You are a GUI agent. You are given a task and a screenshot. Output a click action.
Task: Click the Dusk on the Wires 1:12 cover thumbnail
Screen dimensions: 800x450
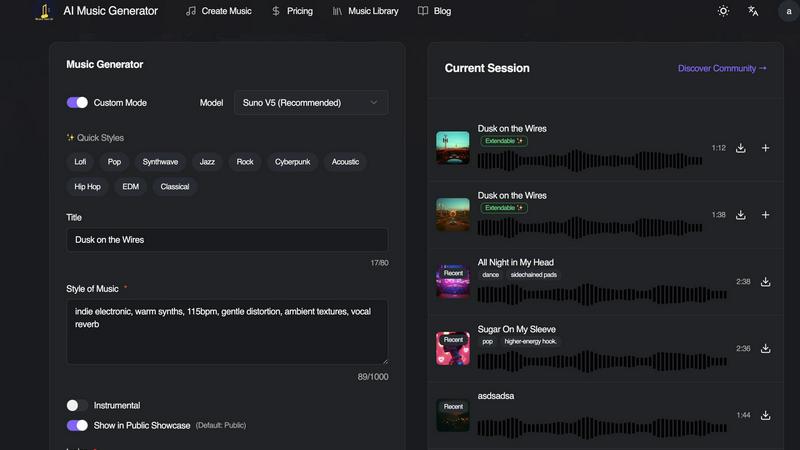pos(453,148)
